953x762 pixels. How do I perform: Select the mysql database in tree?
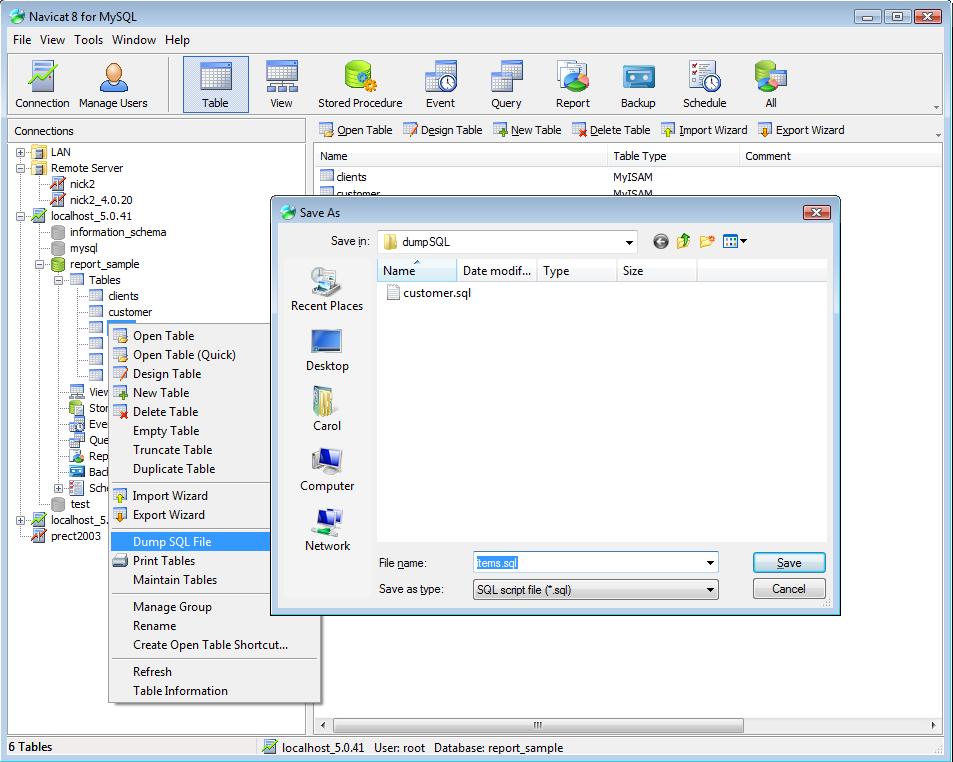click(x=83, y=248)
